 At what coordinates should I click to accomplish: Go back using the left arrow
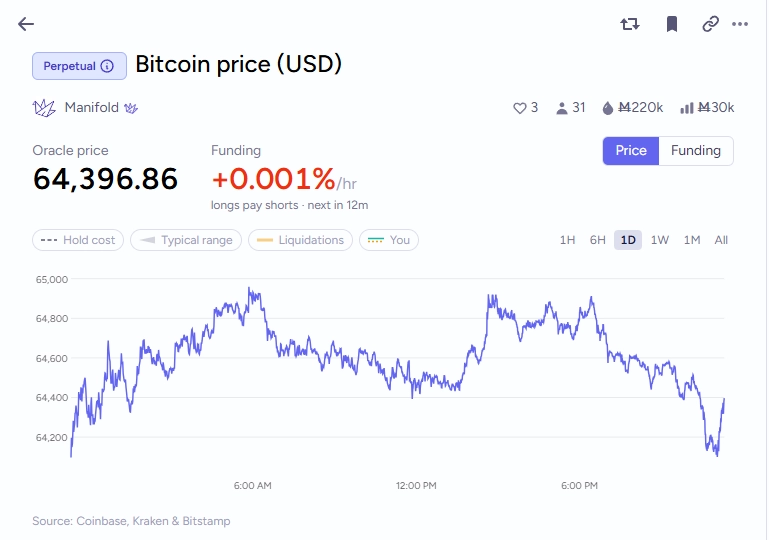[x=26, y=24]
